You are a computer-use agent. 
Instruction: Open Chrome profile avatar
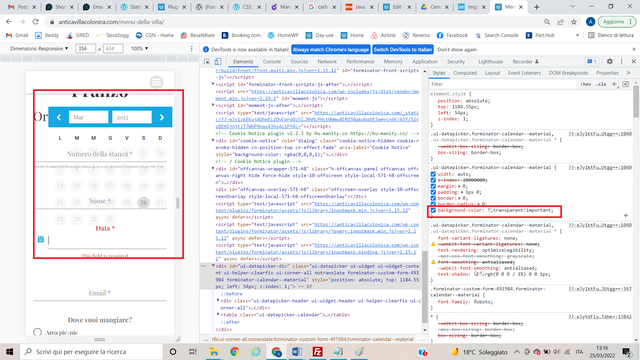pos(590,22)
